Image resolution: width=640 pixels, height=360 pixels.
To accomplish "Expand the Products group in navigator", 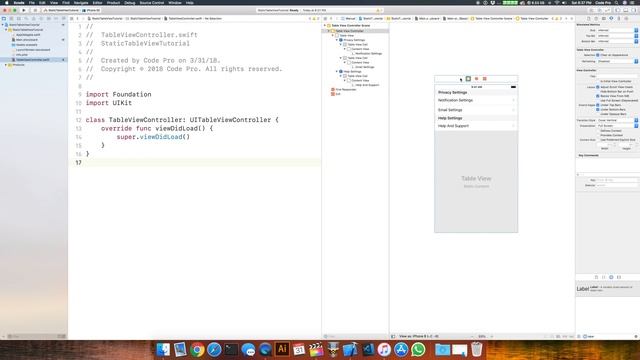I will click(x=6, y=64).
